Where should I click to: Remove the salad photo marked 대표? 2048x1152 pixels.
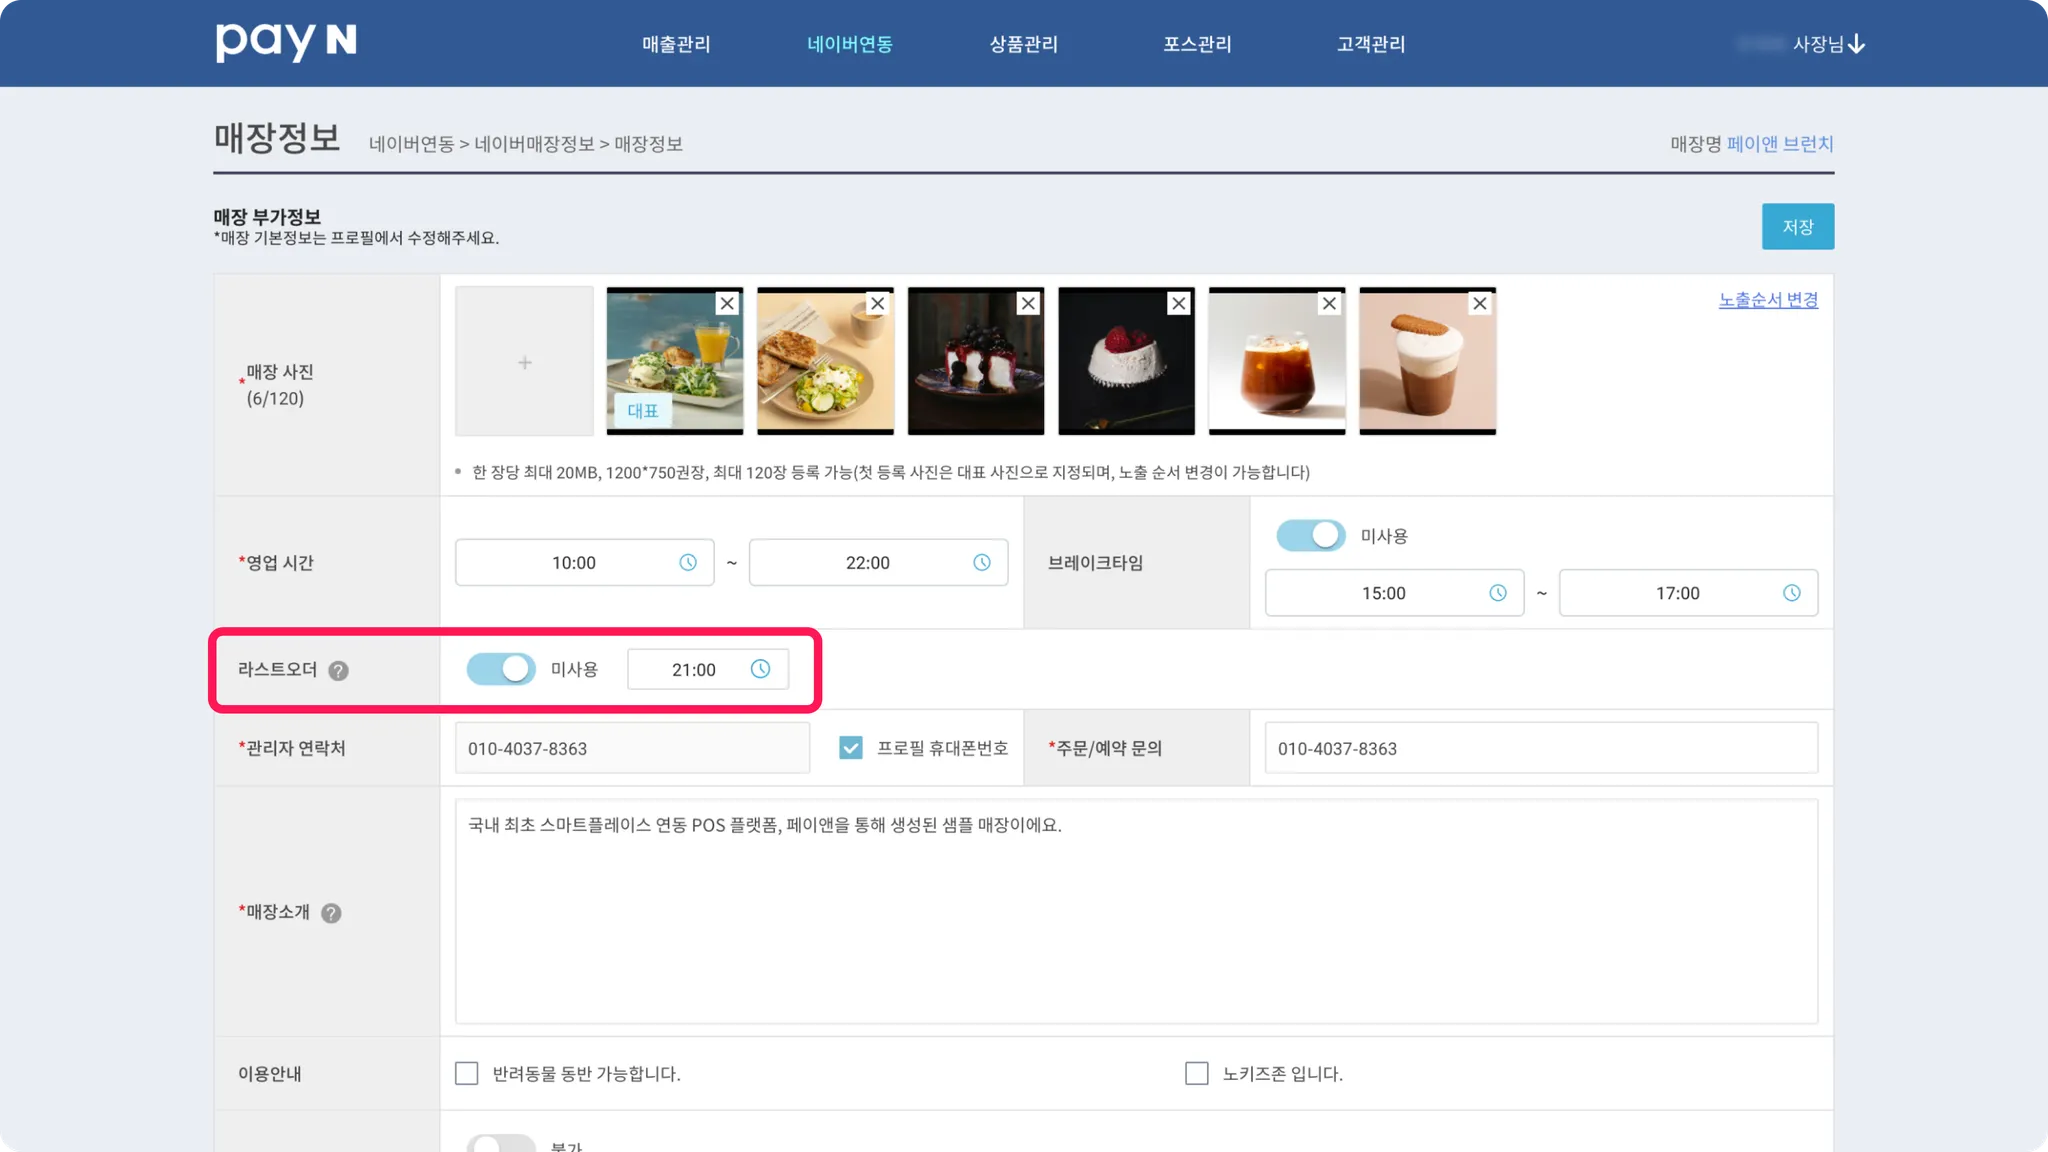click(x=727, y=304)
